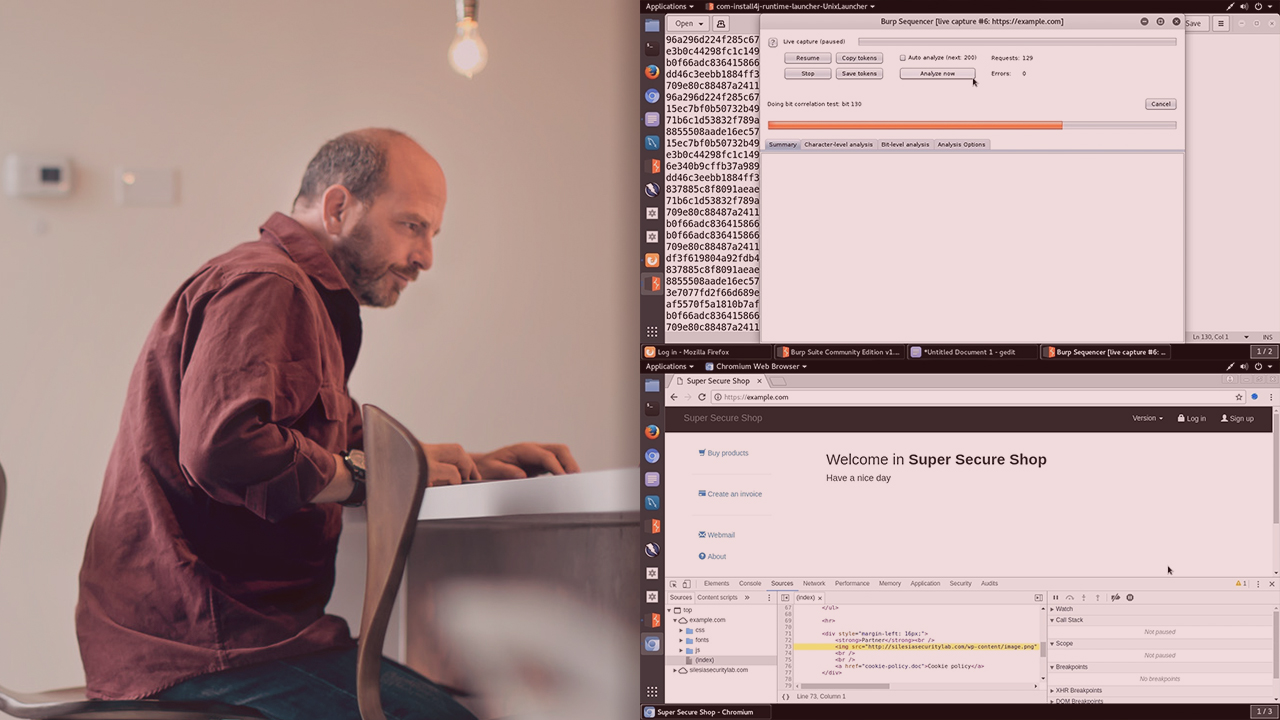Image resolution: width=1280 pixels, height=720 pixels.
Task: Toggle Deactivate breakpoints icon
Action: 1116,597
